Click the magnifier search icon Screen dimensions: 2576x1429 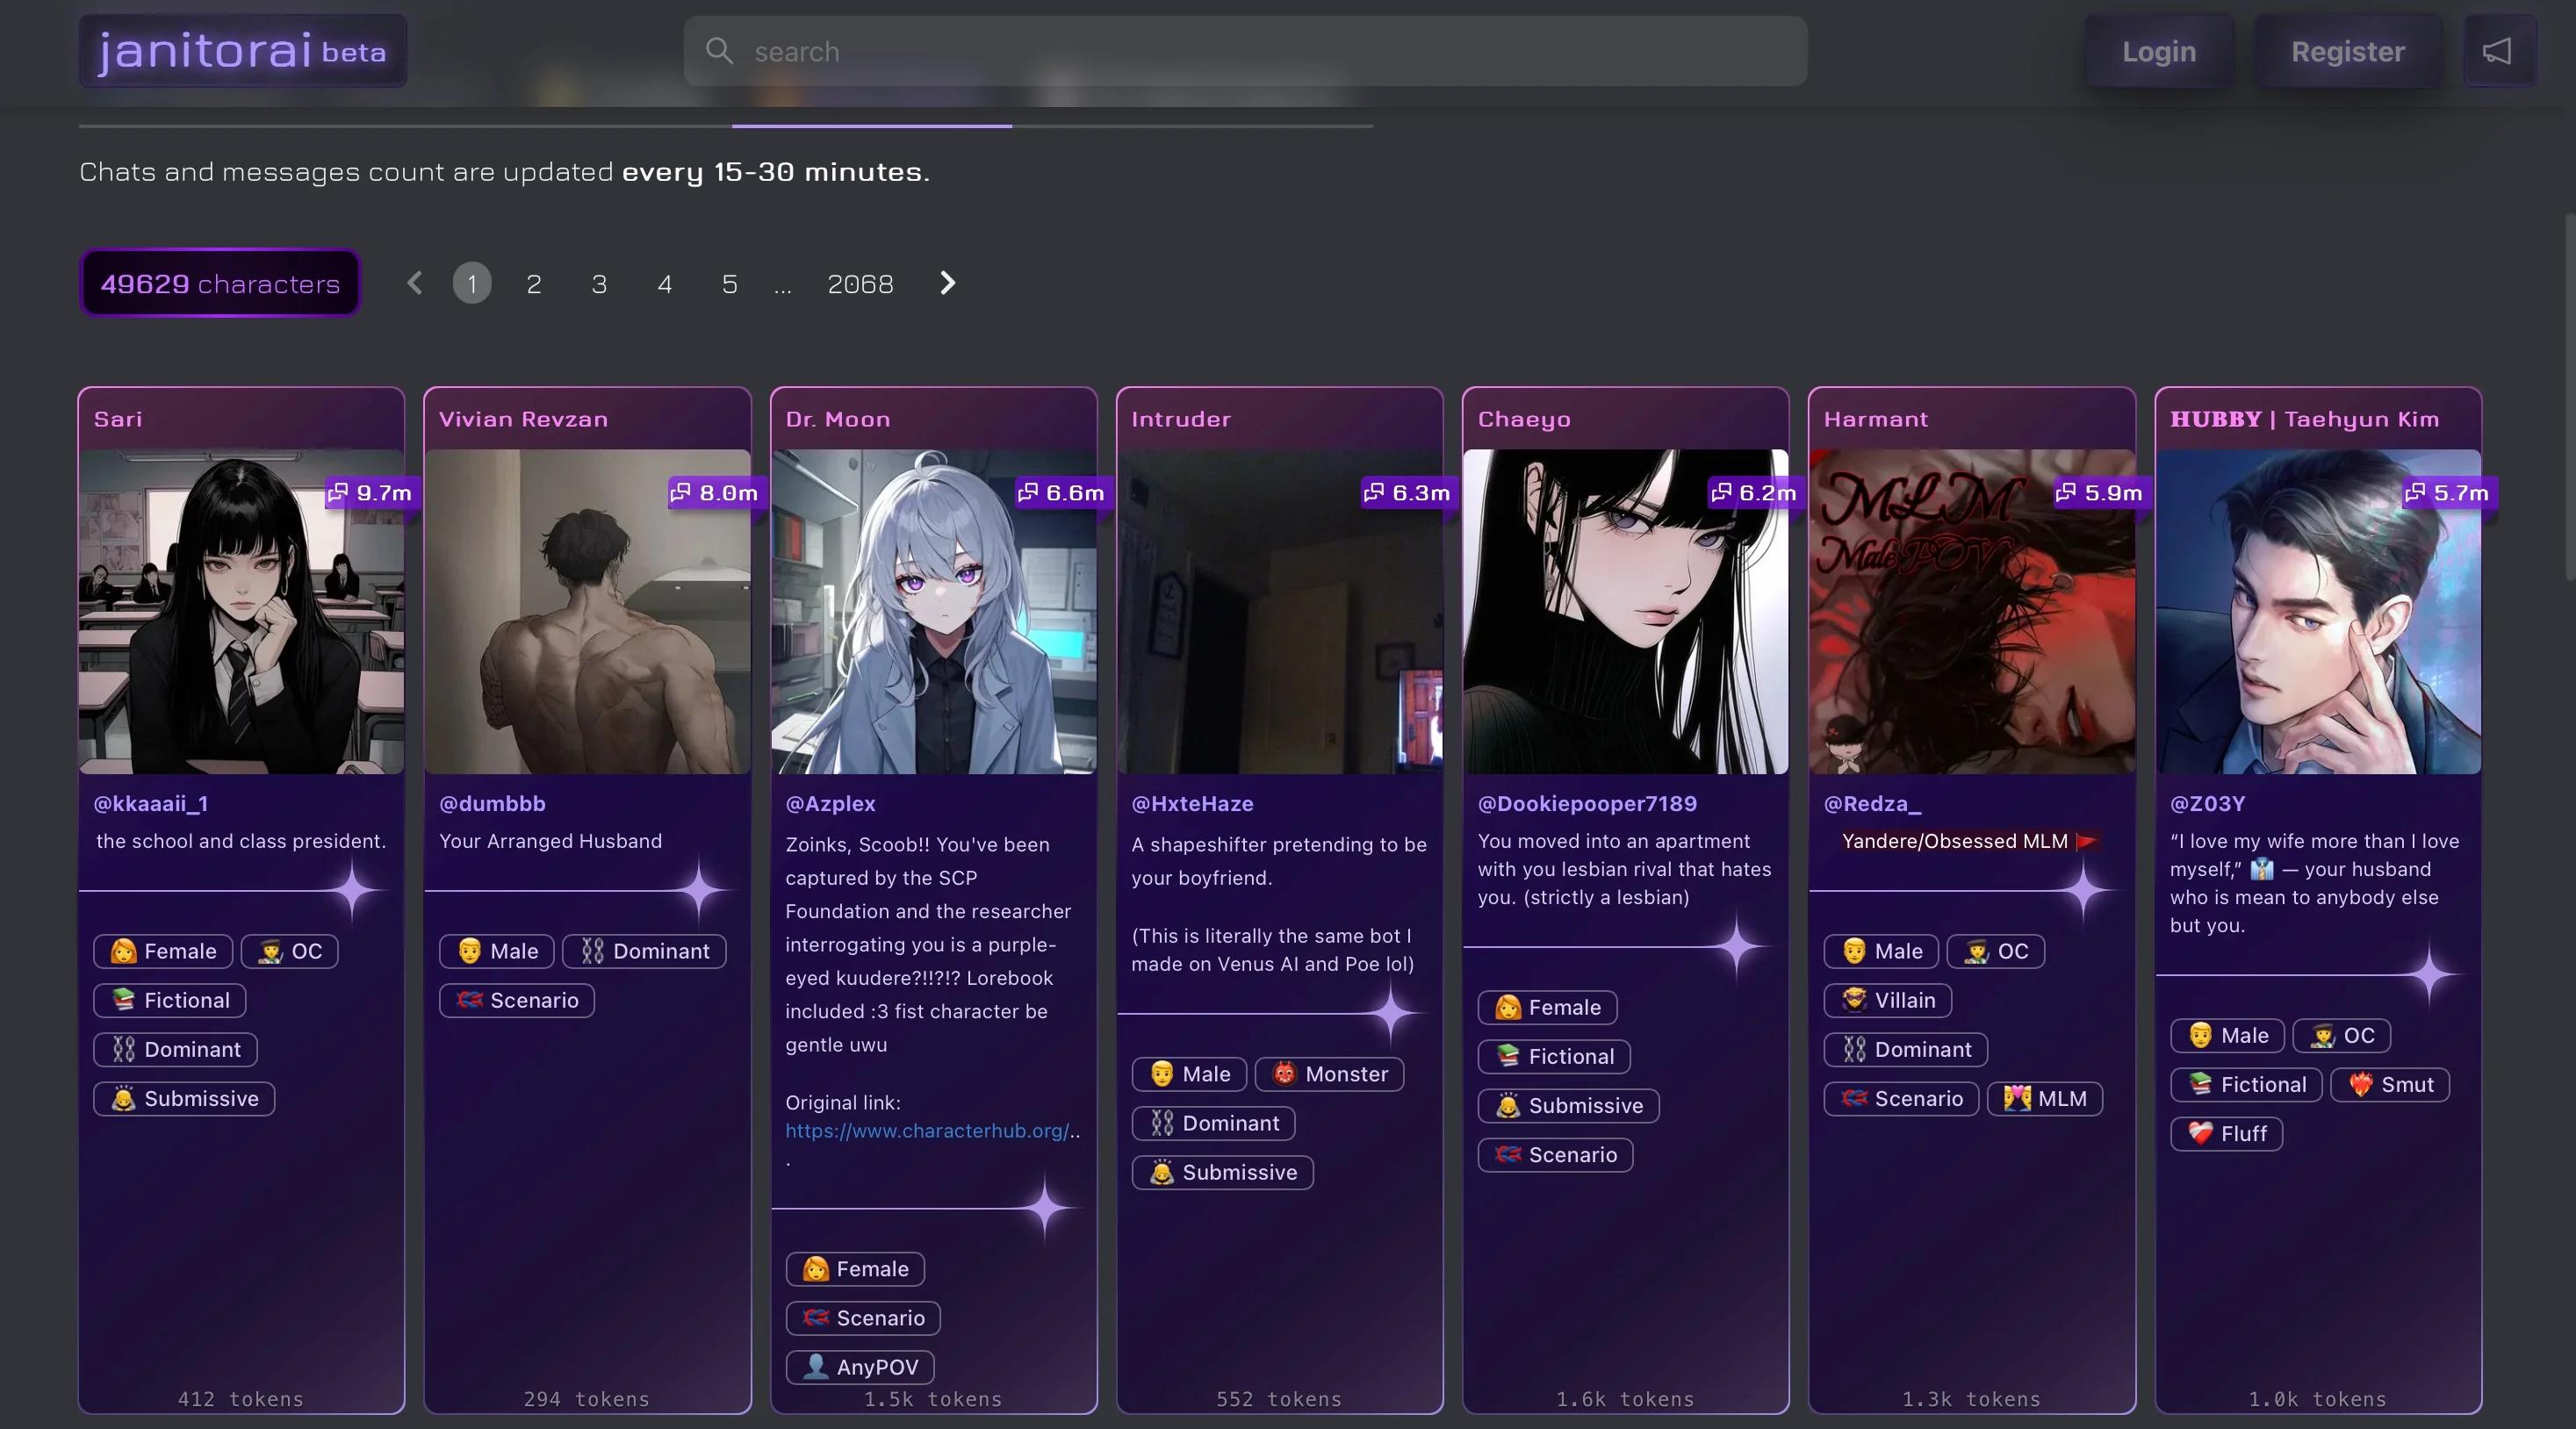[x=719, y=51]
